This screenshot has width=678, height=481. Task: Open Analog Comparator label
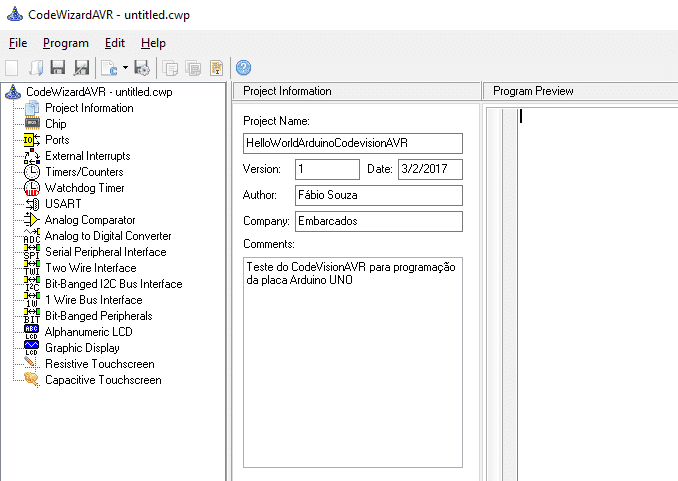(x=90, y=220)
